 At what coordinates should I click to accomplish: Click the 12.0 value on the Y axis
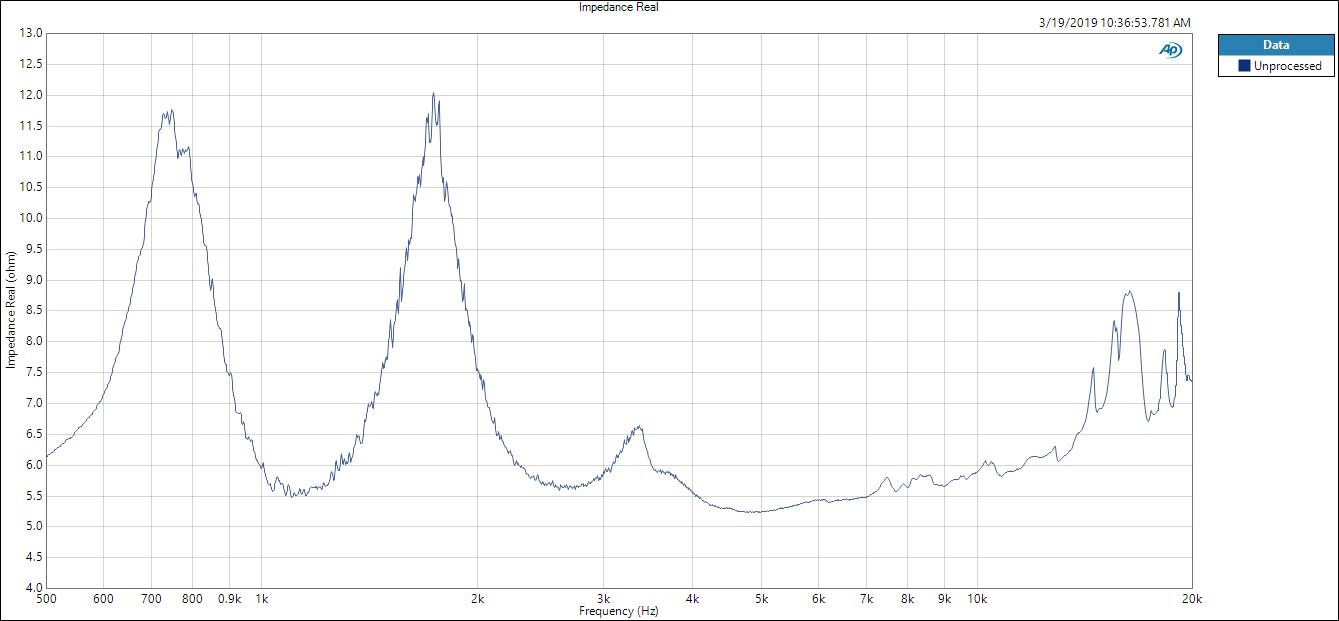pyautogui.click(x=31, y=95)
